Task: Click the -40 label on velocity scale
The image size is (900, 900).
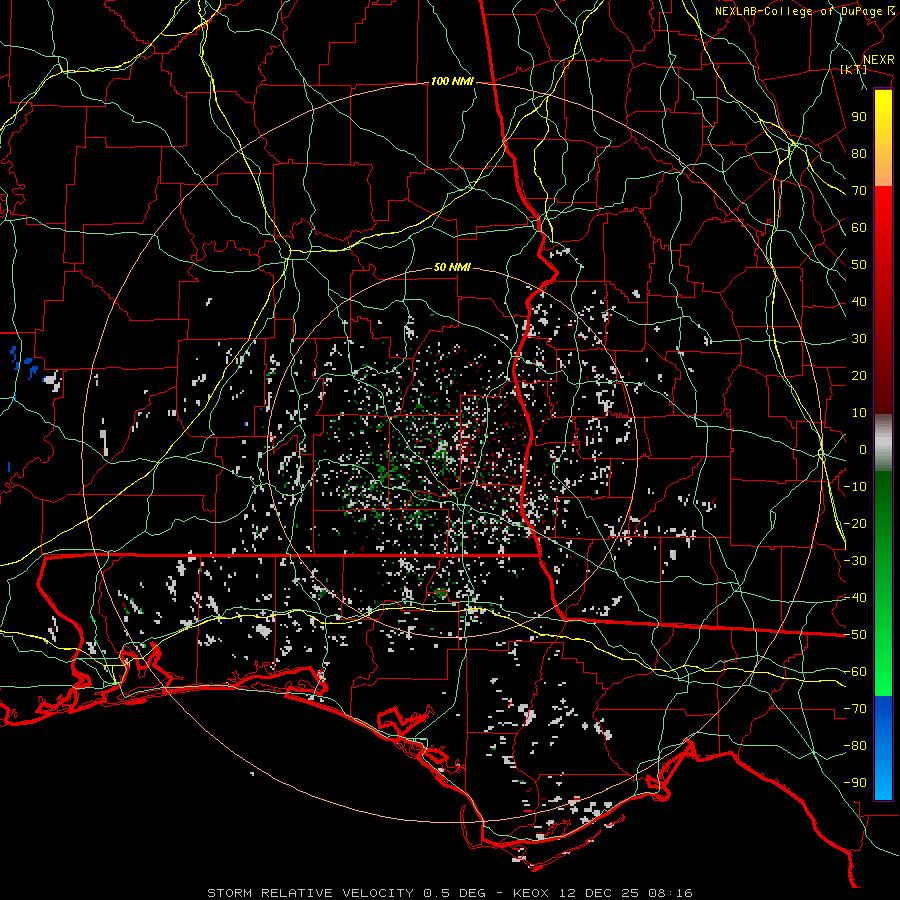Action: [855, 598]
